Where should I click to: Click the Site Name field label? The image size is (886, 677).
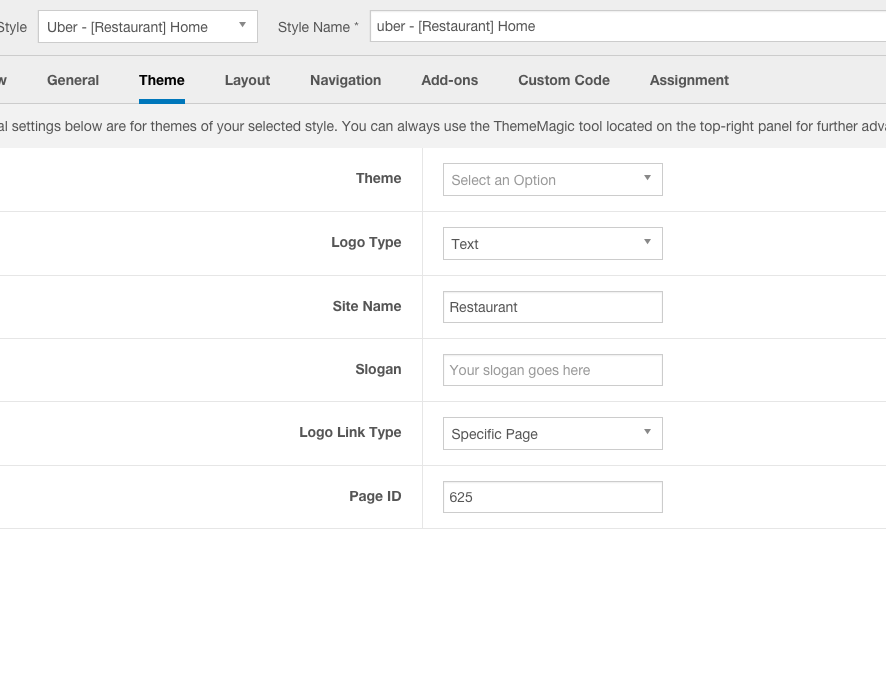[x=367, y=307]
